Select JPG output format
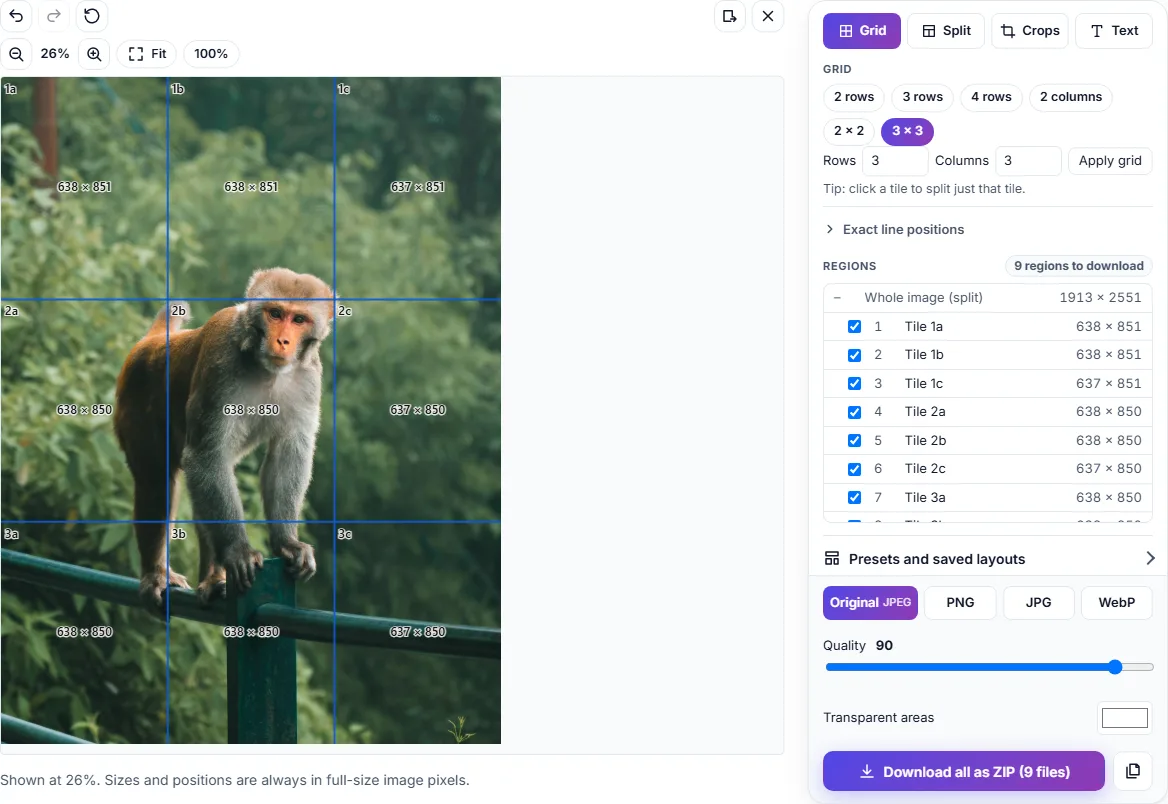This screenshot has height=804, width=1168. (x=1038, y=602)
